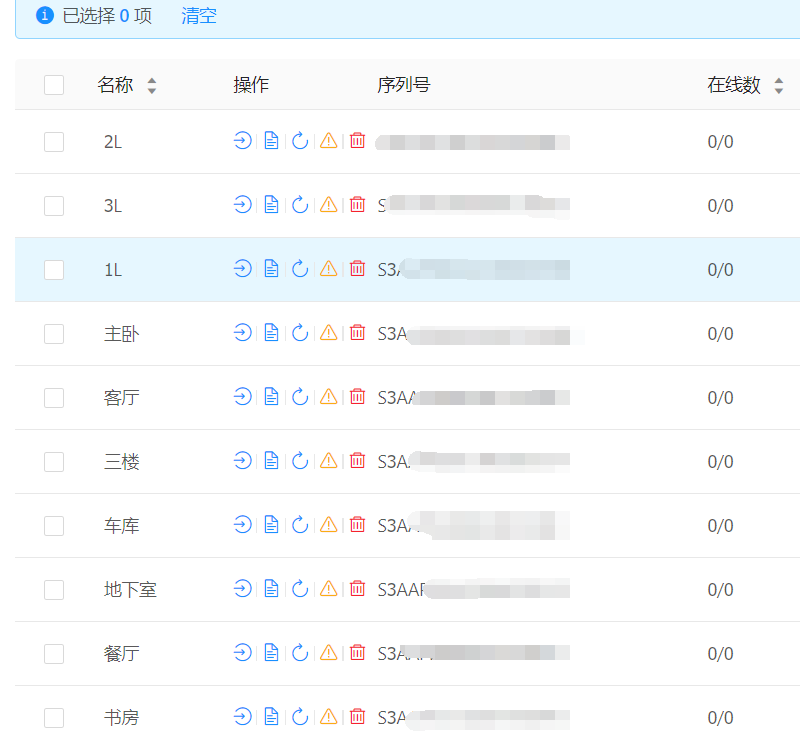This screenshot has height=740, width=800.
Task: Sort by the 在线数 column arrows
Action: click(779, 85)
